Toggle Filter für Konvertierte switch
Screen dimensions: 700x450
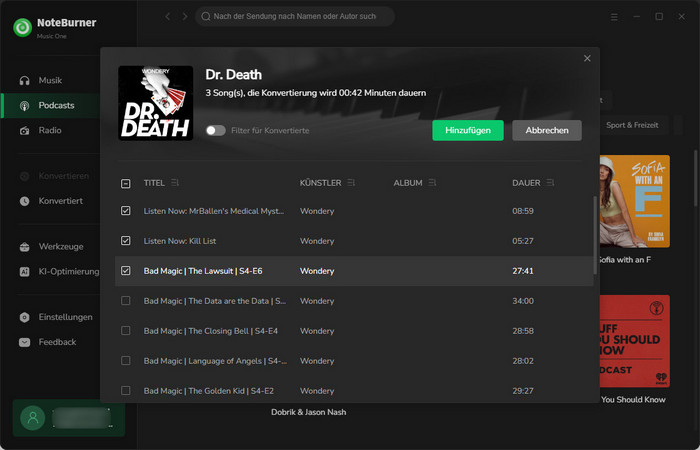[216, 131]
